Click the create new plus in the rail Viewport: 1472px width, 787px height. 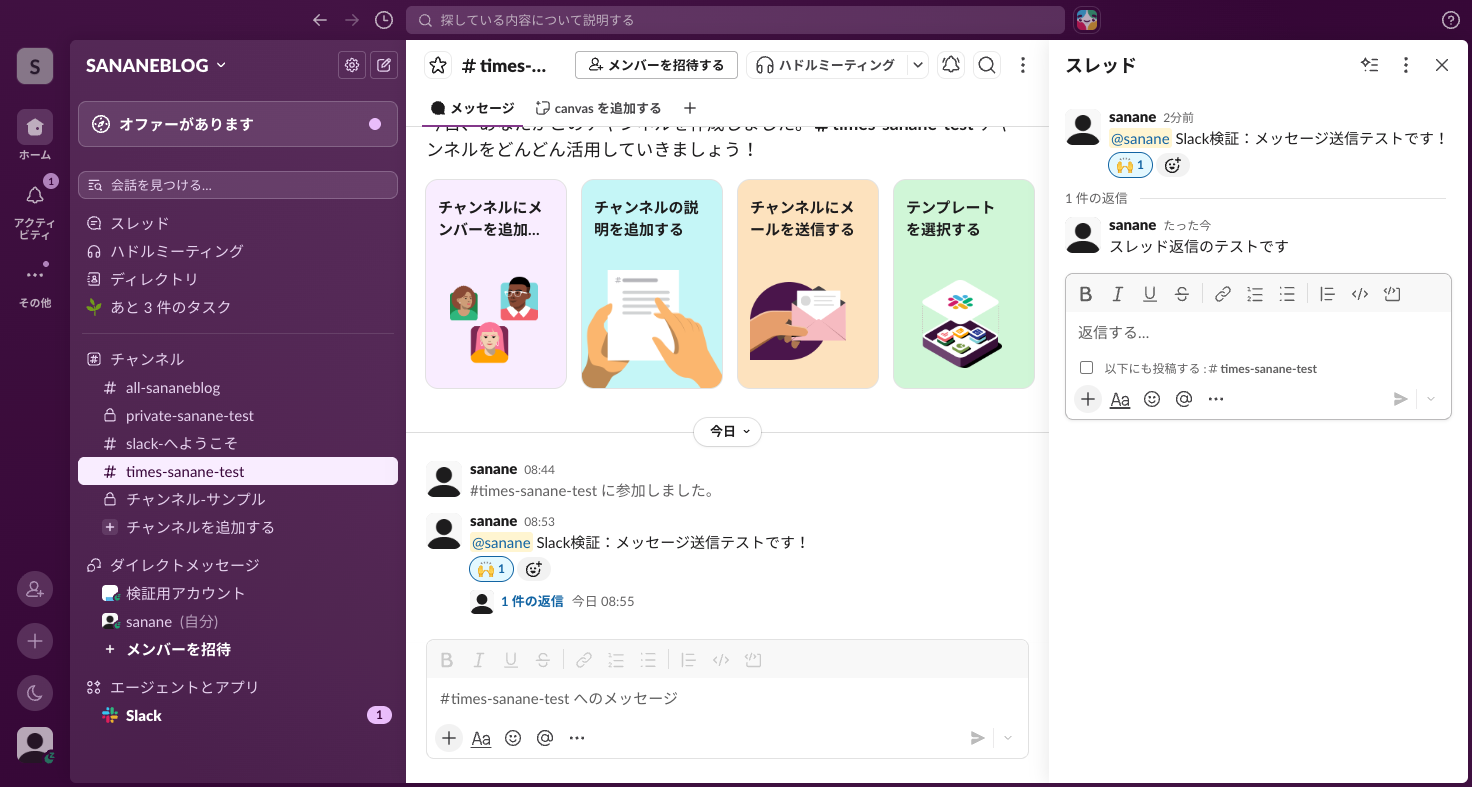pyautogui.click(x=34, y=641)
